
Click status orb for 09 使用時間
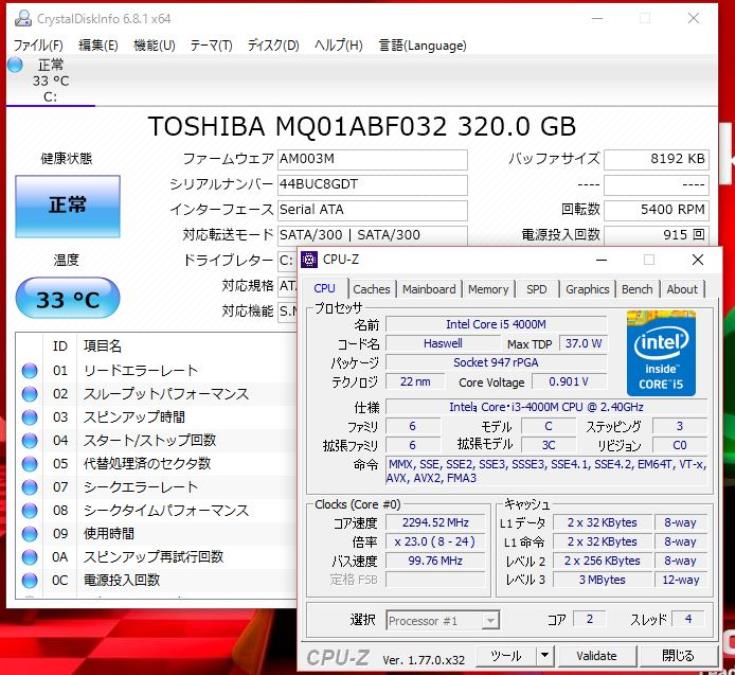(x=30, y=534)
